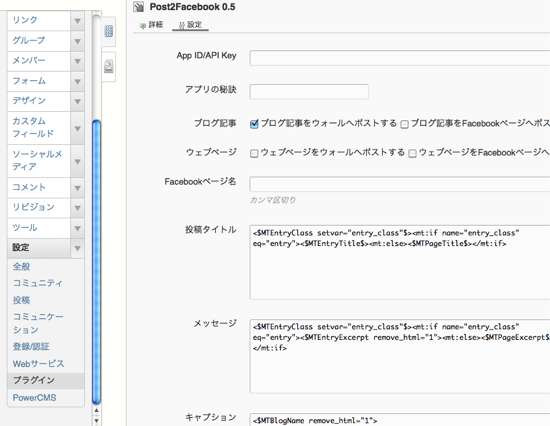Click the sidebar scroll down arrow
550x426 pixels.
coord(96,420)
